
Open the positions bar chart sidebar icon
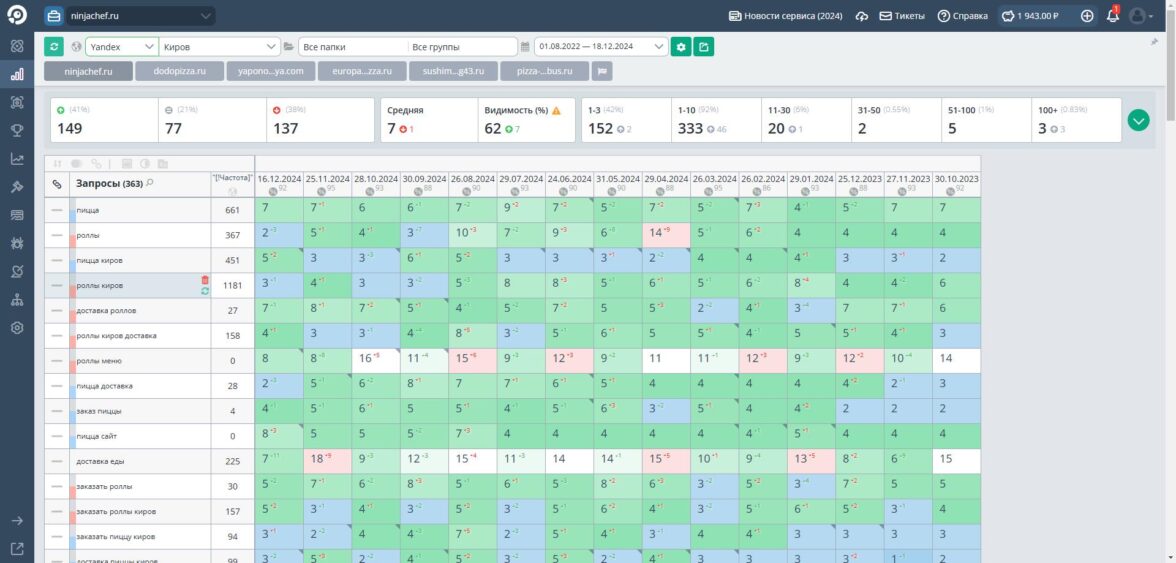click(x=16, y=74)
